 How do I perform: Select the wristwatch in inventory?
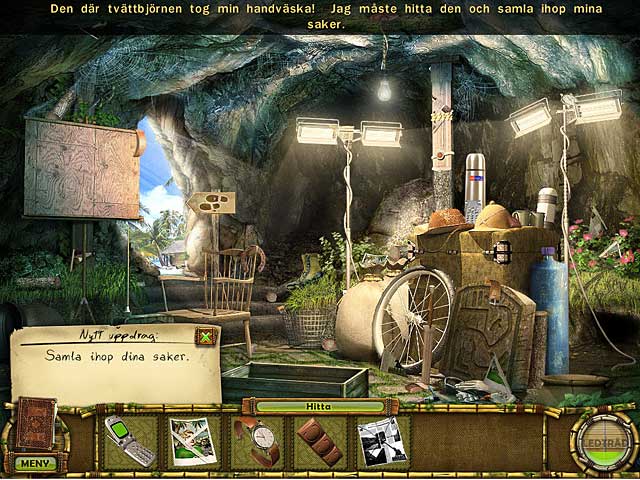coord(257,441)
